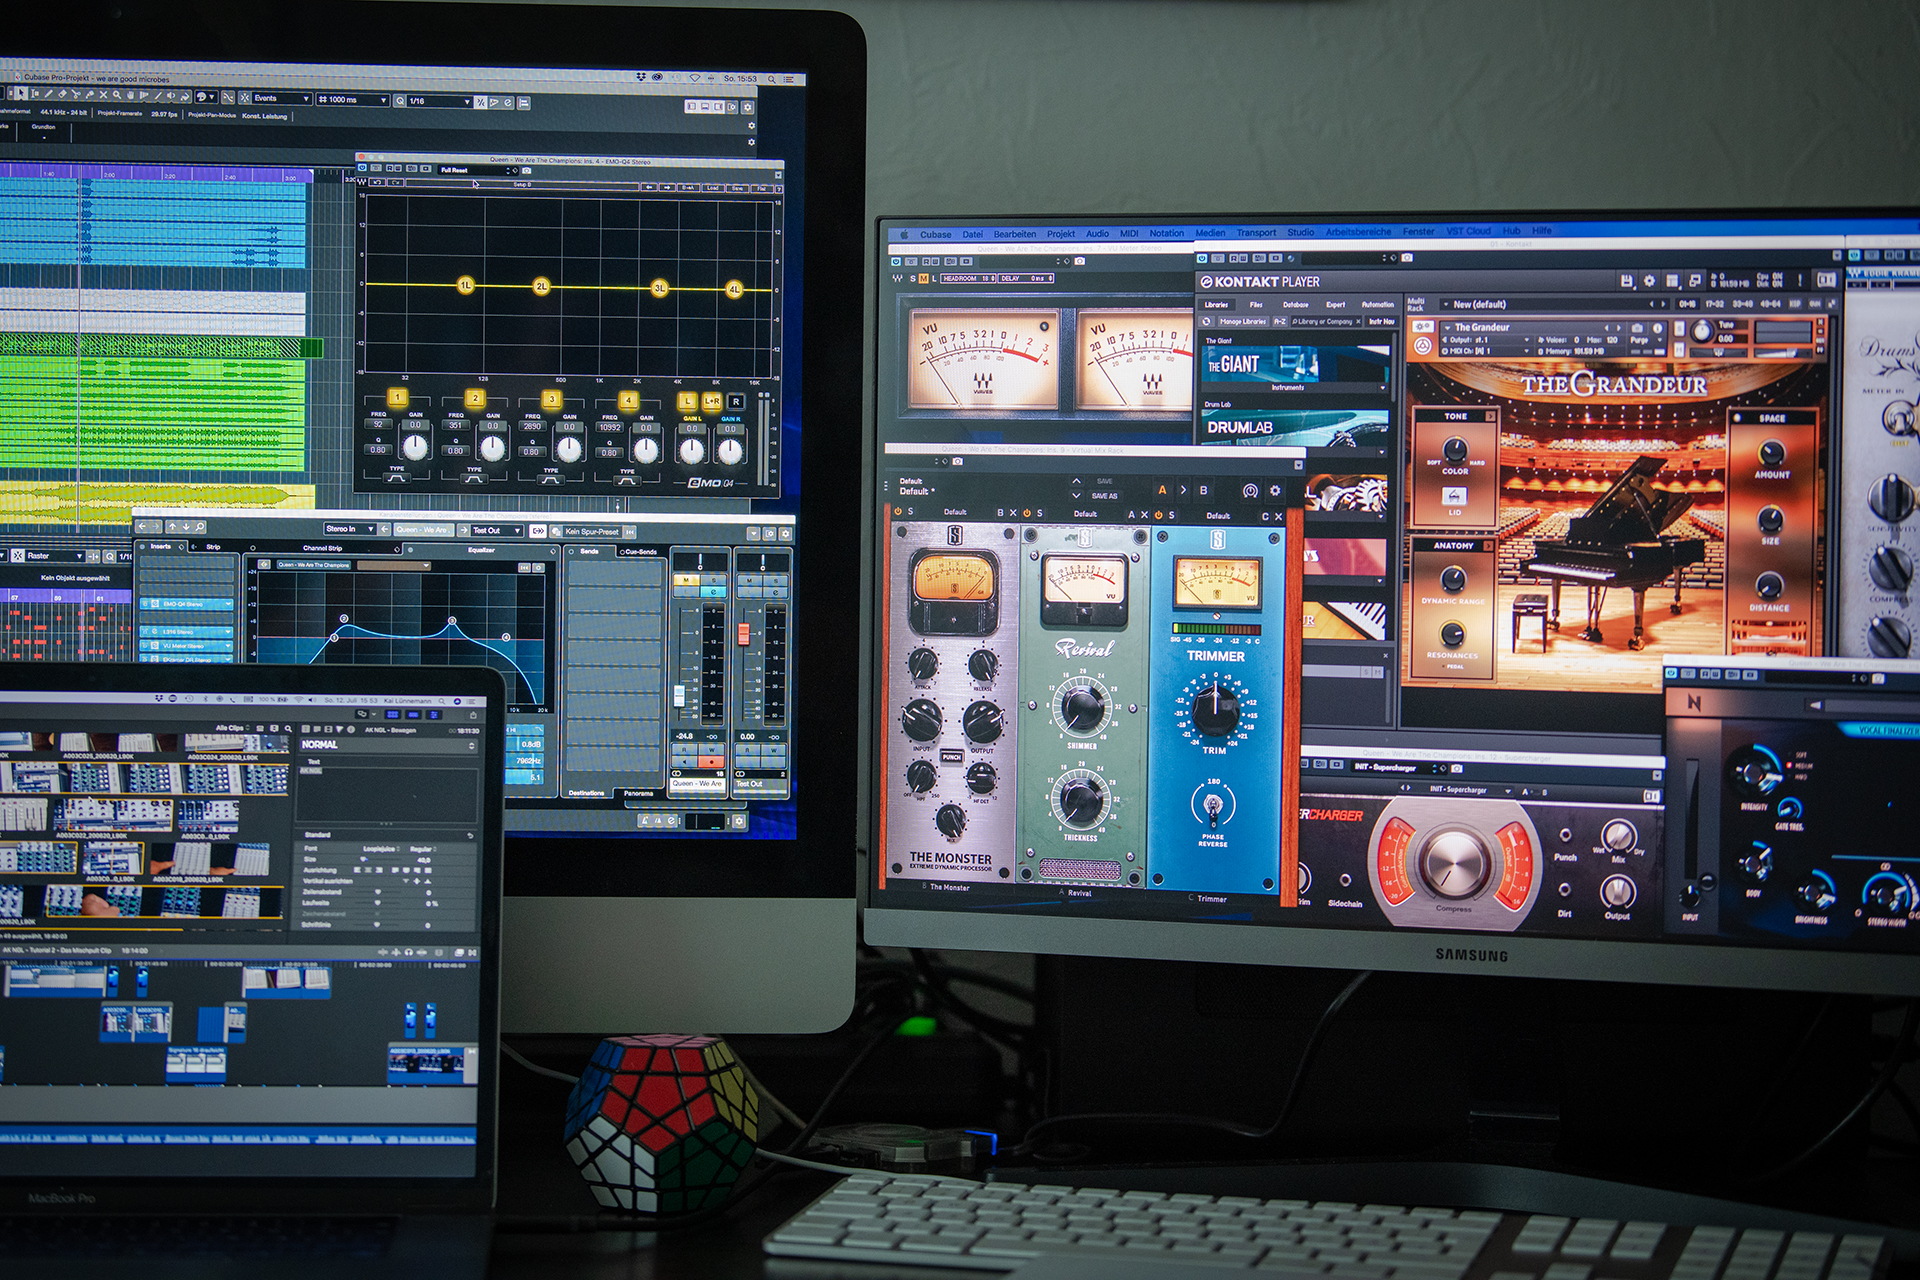Screen dimensions: 1920x1280
Task: Click the Manage Libraries button
Action: [x=1243, y=321]
